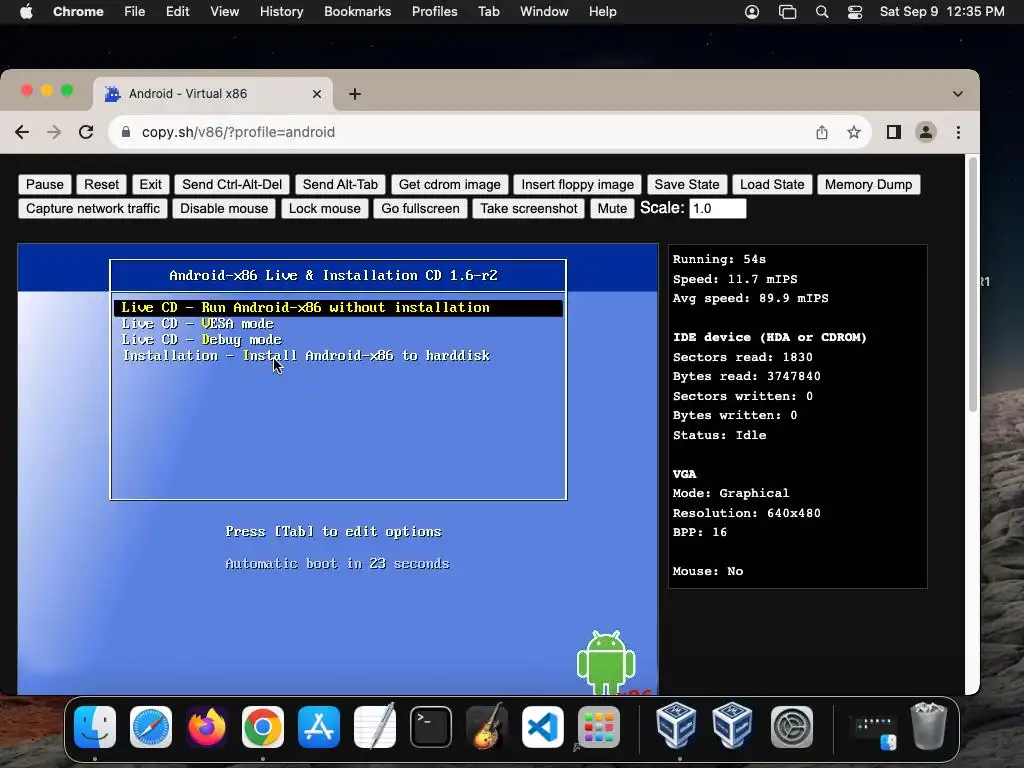Pause the emulator
1024x768 pixels.
click(44, 185)
